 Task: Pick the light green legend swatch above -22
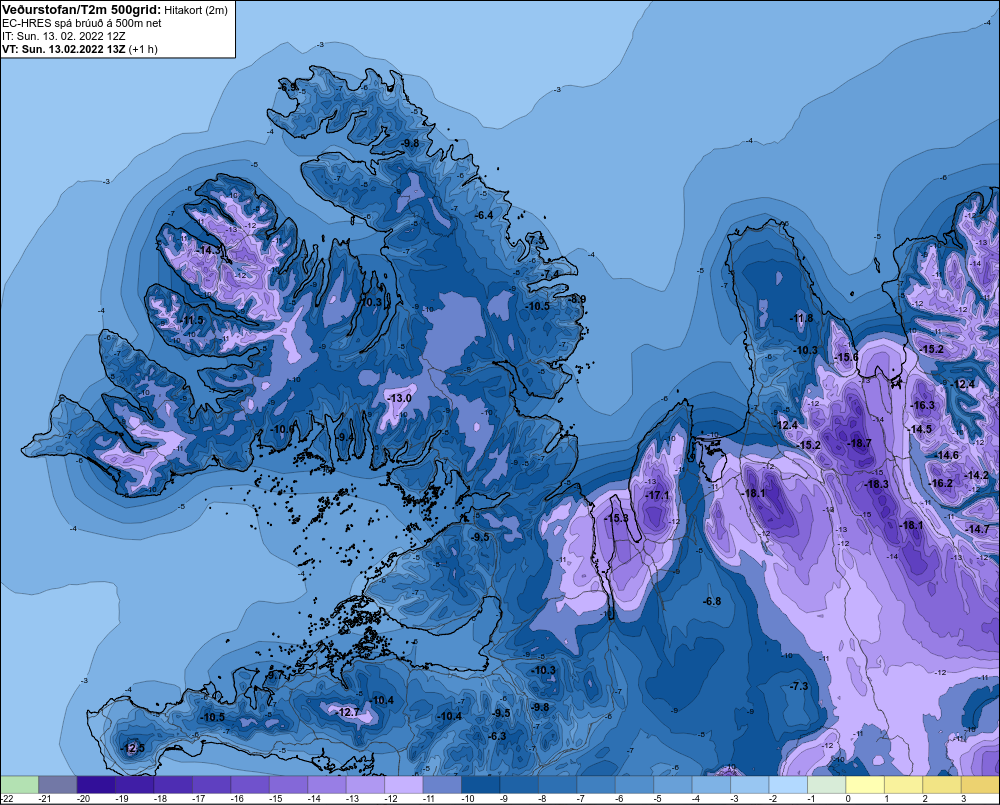coord(19,785)
